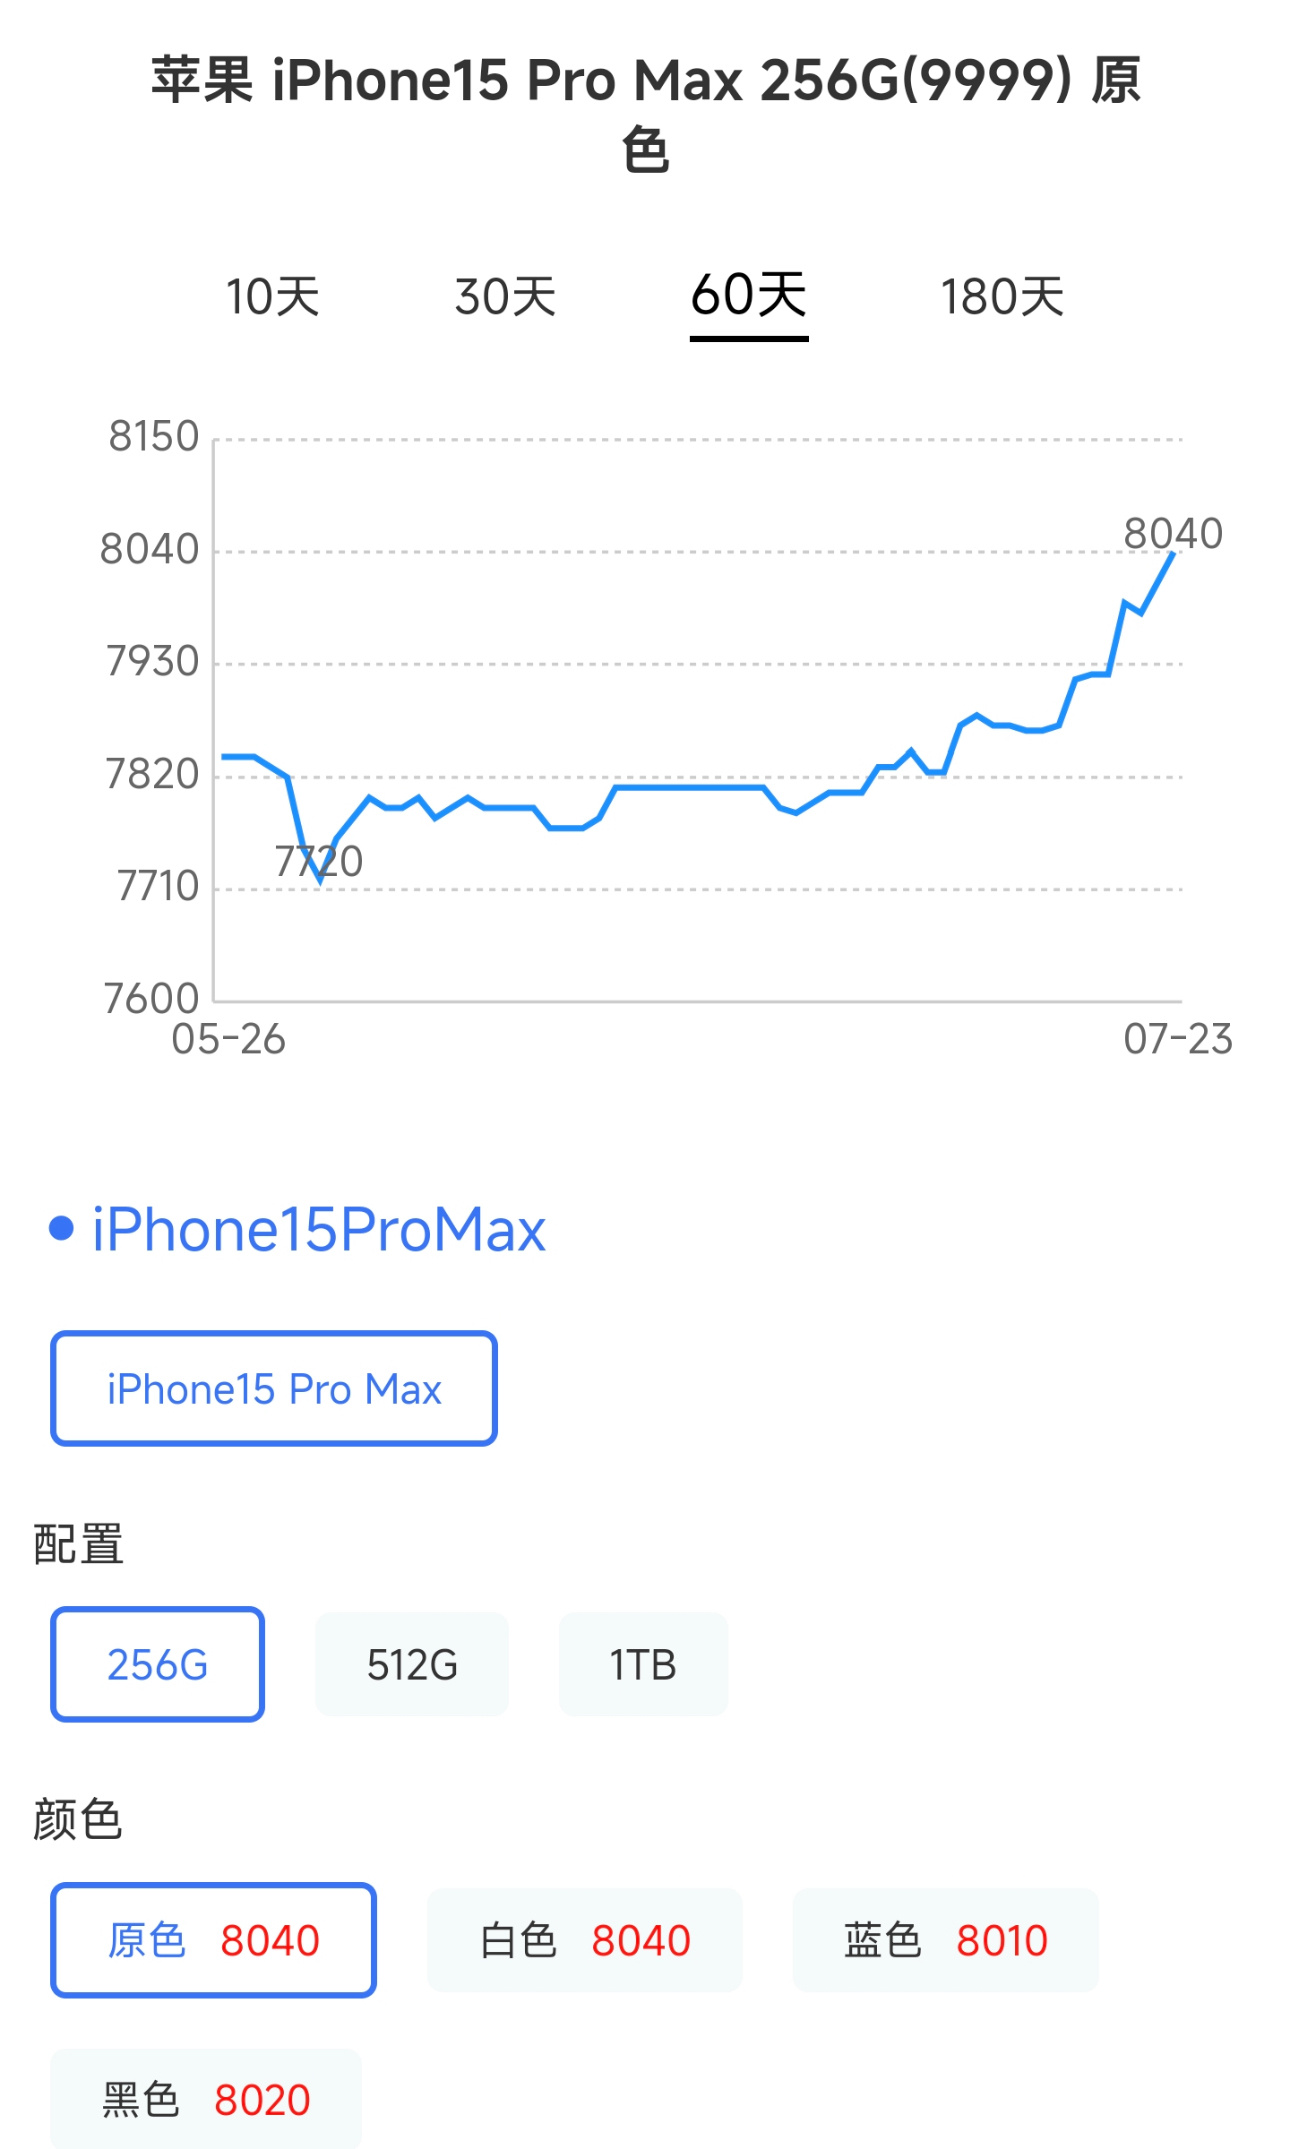Choose the 1TB storage configuration

click(x=643, y=1664)
